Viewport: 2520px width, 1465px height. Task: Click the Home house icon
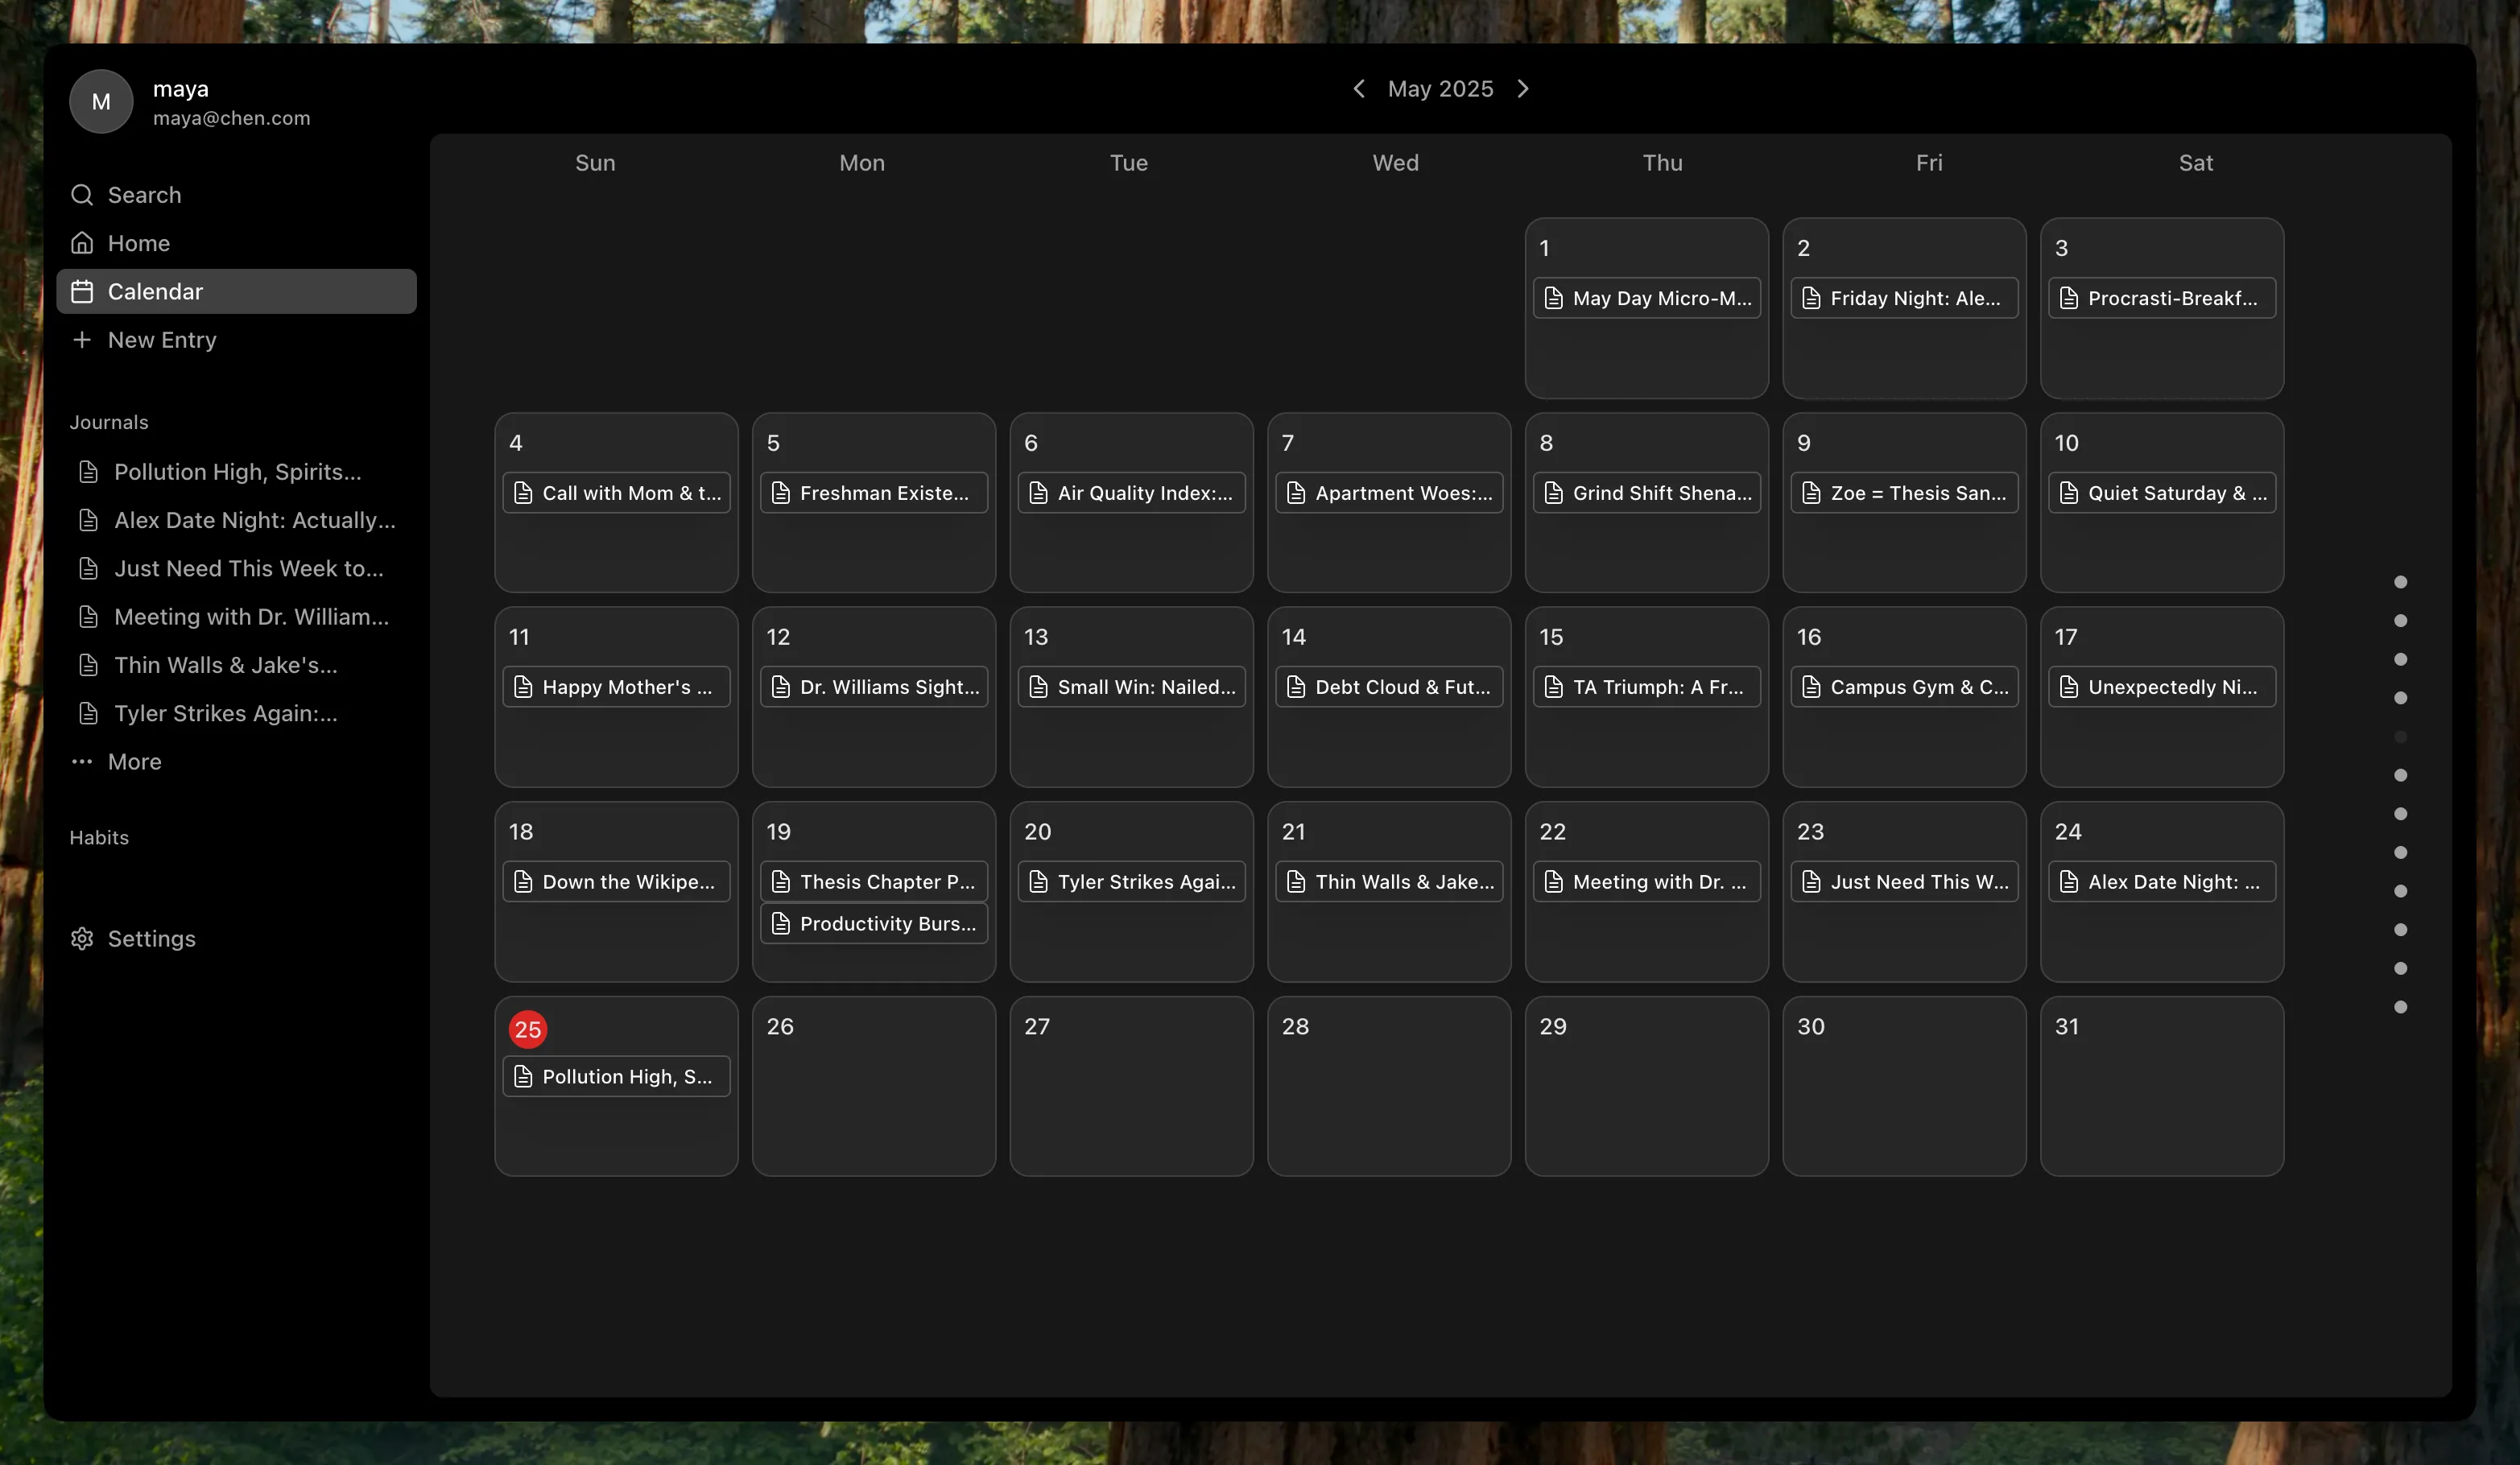click(82, 243)
